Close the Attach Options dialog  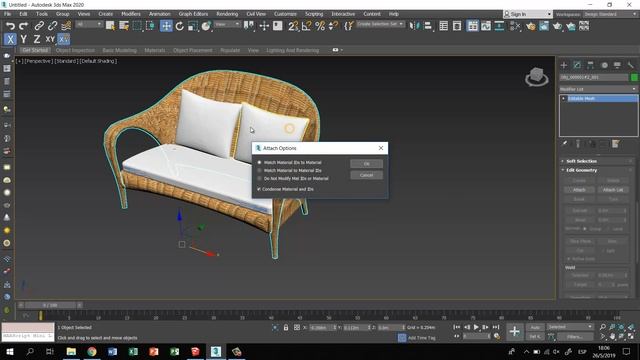pyautogui.click(x=381, y=148)
